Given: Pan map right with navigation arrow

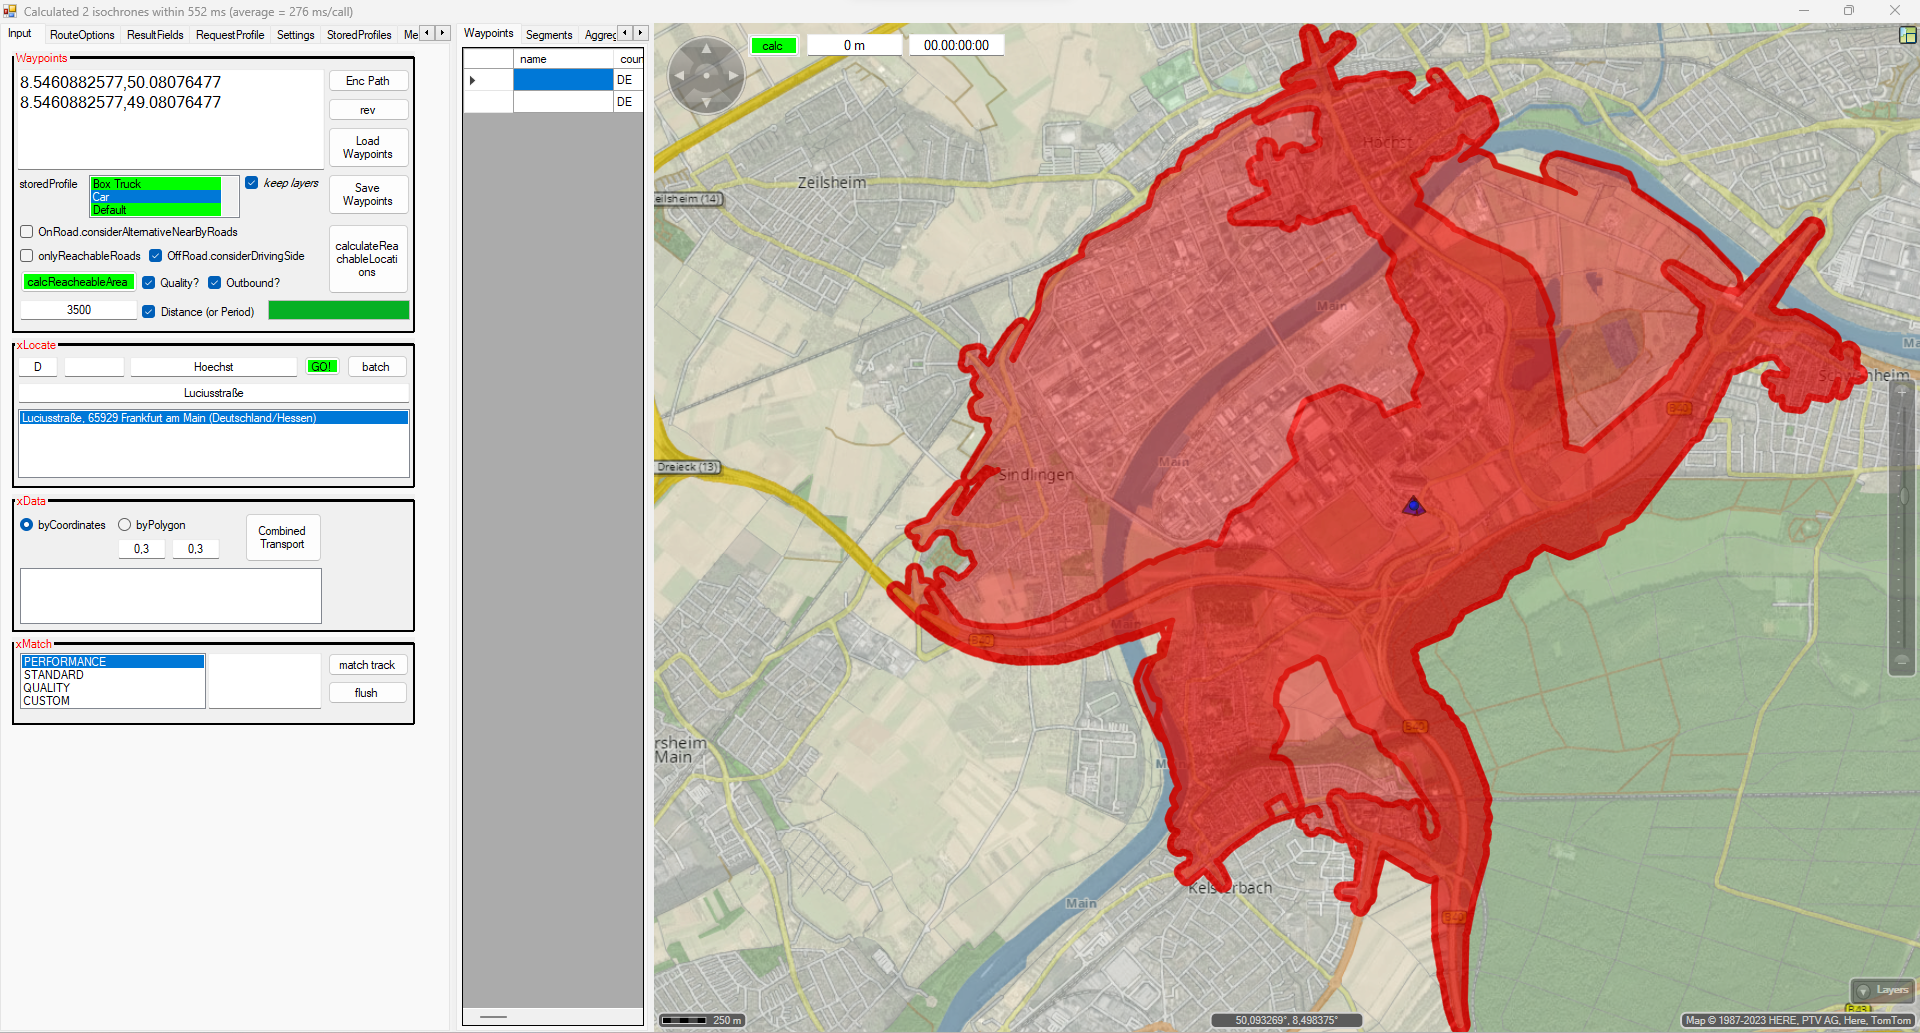Looking at the screenshot, I should click(733, 75).
